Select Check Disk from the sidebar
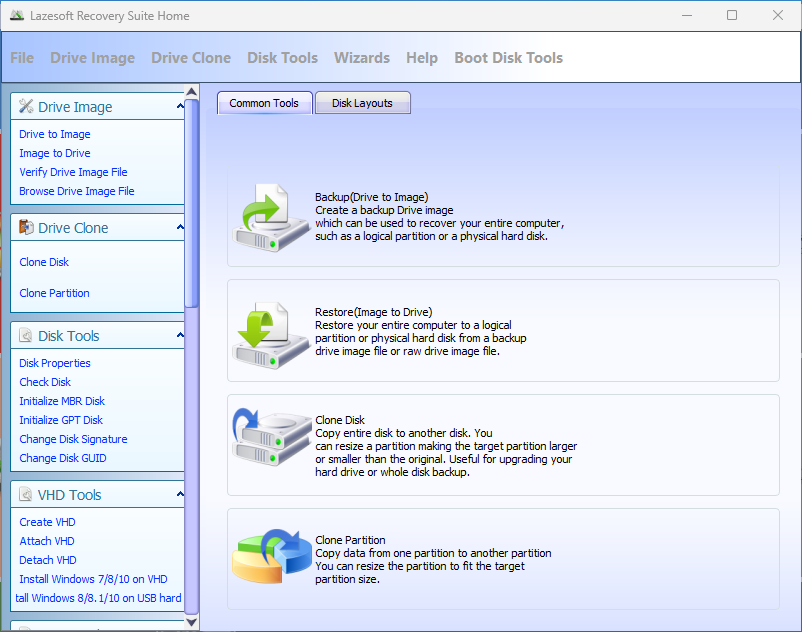 pos(45,381)
